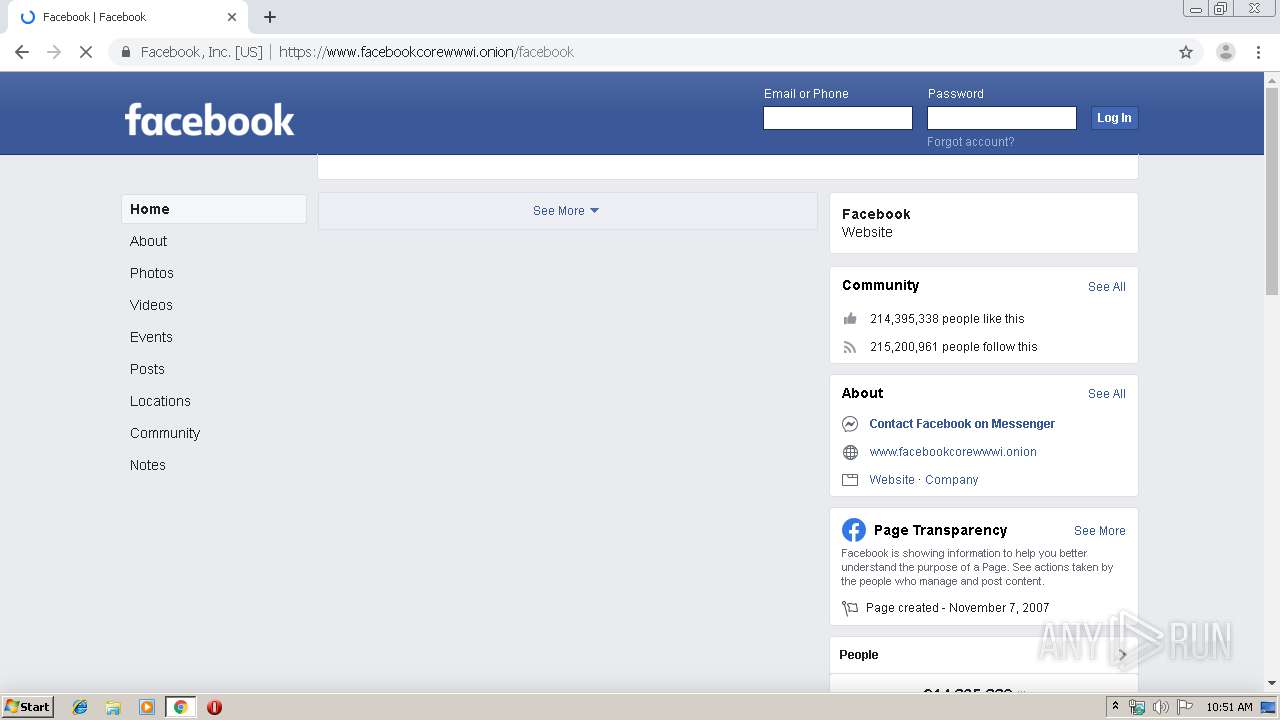Open media player taskbar icon

point(146,707)
